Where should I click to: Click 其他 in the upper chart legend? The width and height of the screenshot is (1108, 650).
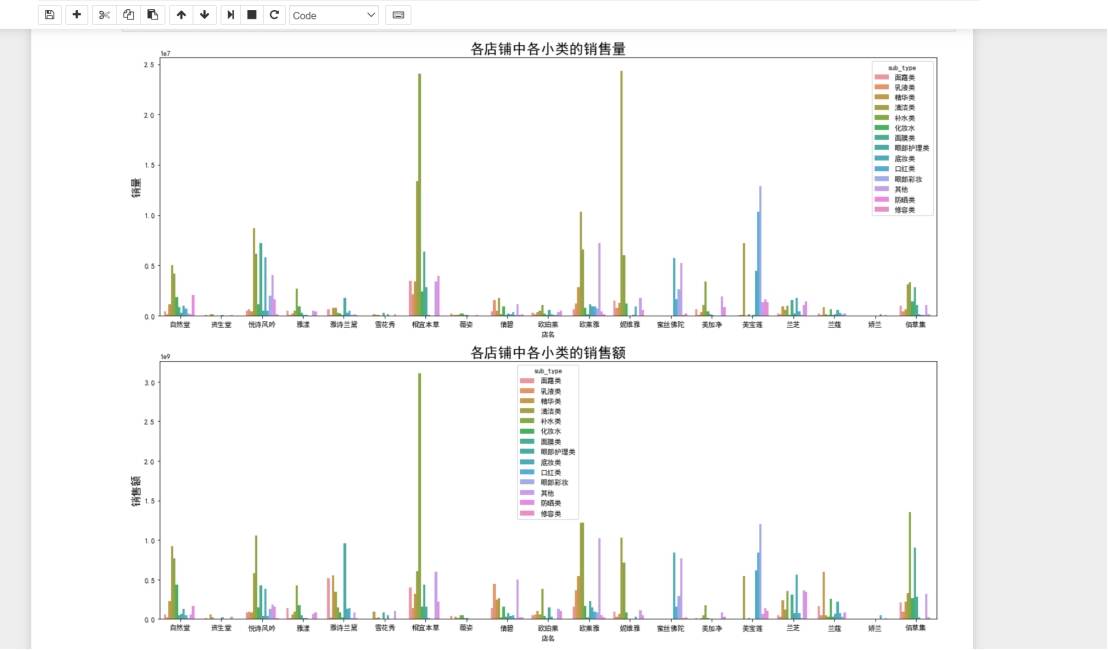(901, 189)
